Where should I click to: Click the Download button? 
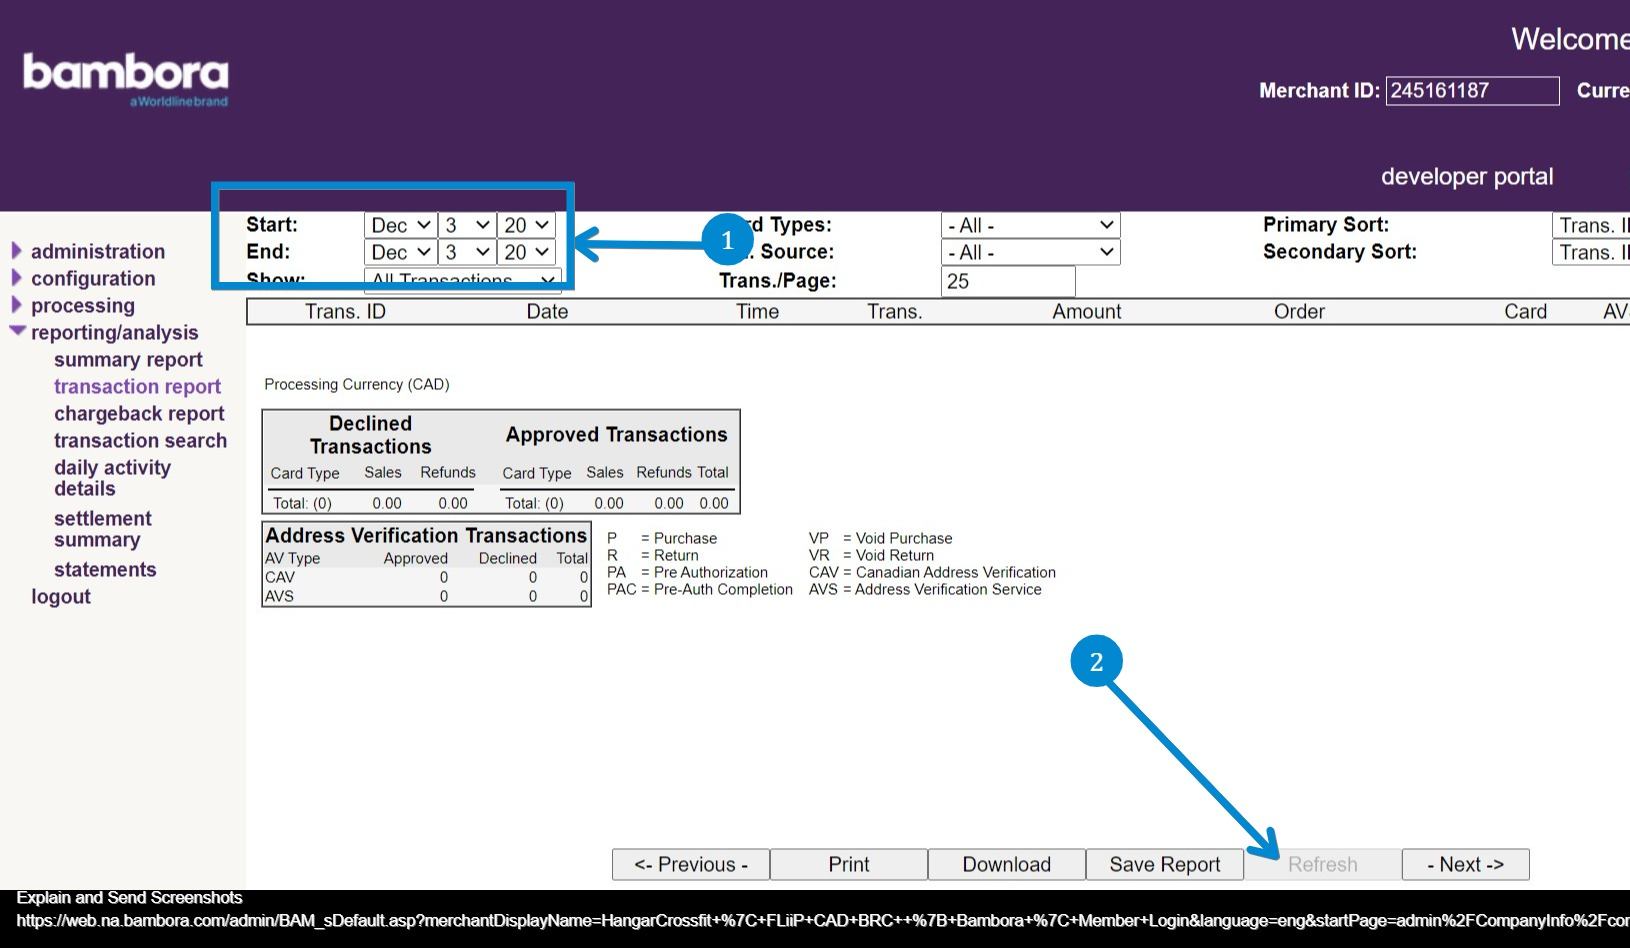pos(1006,865)
